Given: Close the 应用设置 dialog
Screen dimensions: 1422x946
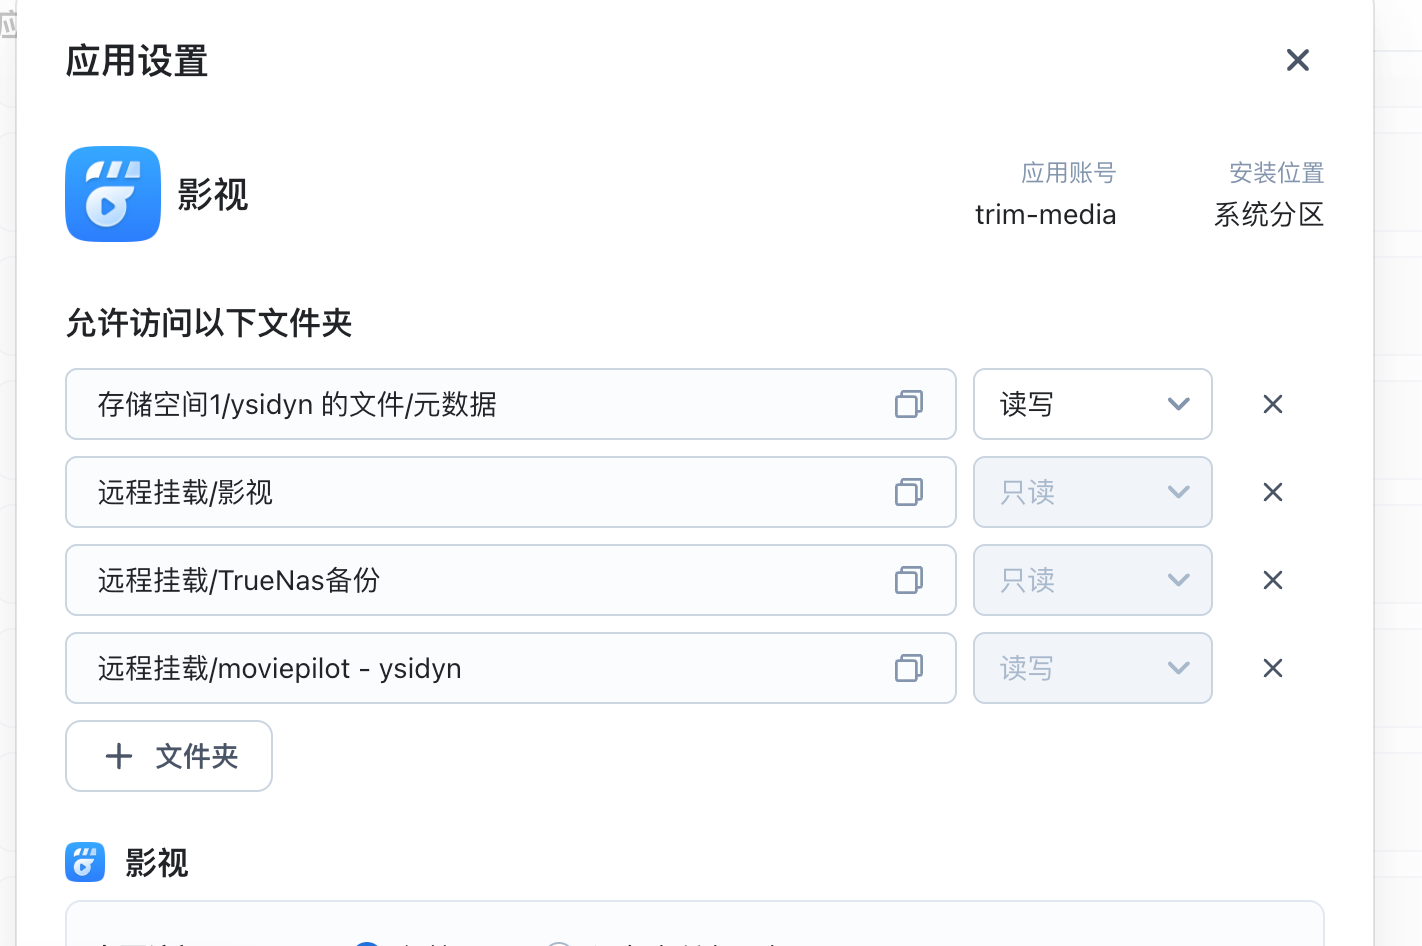Looking at the screenshot, I should [x=1297, y=60].
